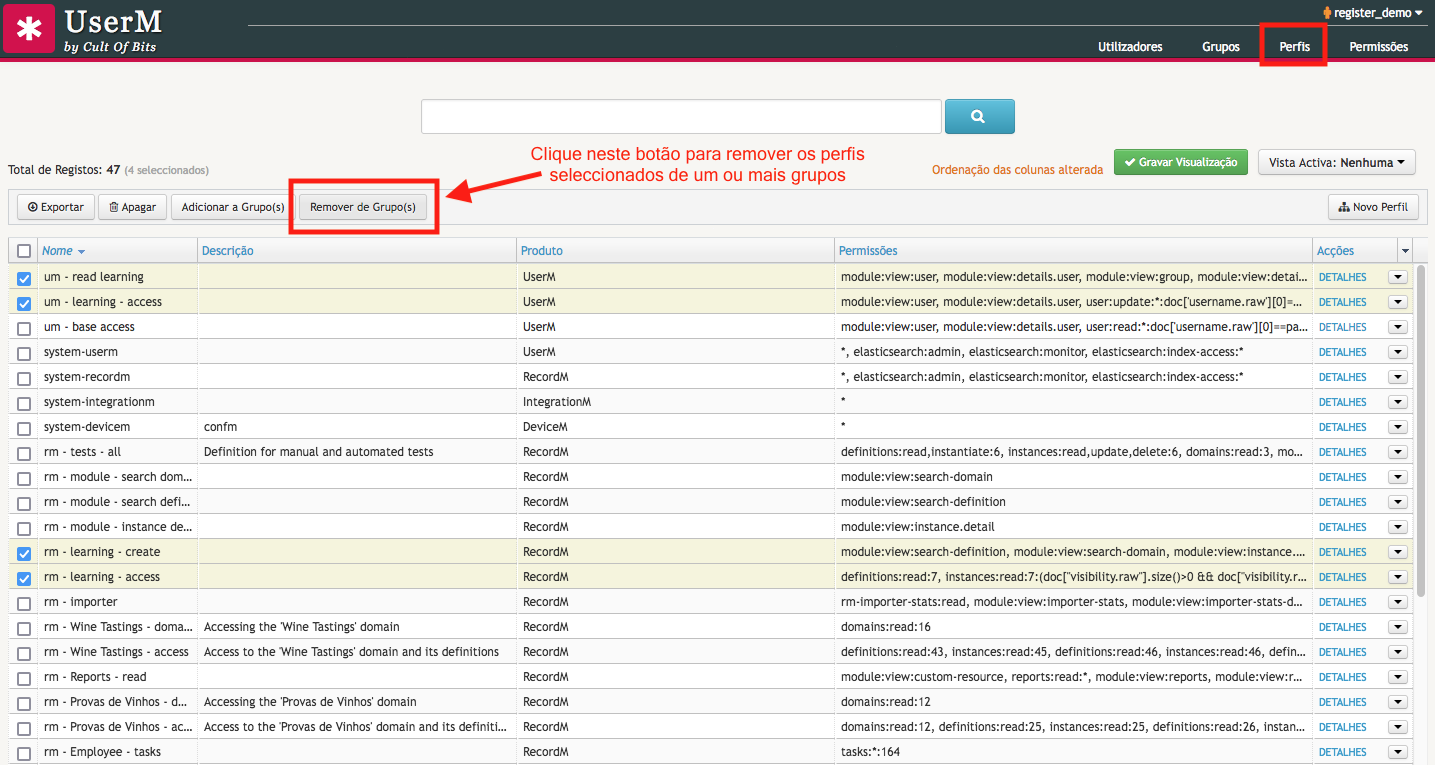The width and height of the screenshot is (1435, 765).
Task: Select the tasks:*:164 permissions cell
Action: point(1073,752)
